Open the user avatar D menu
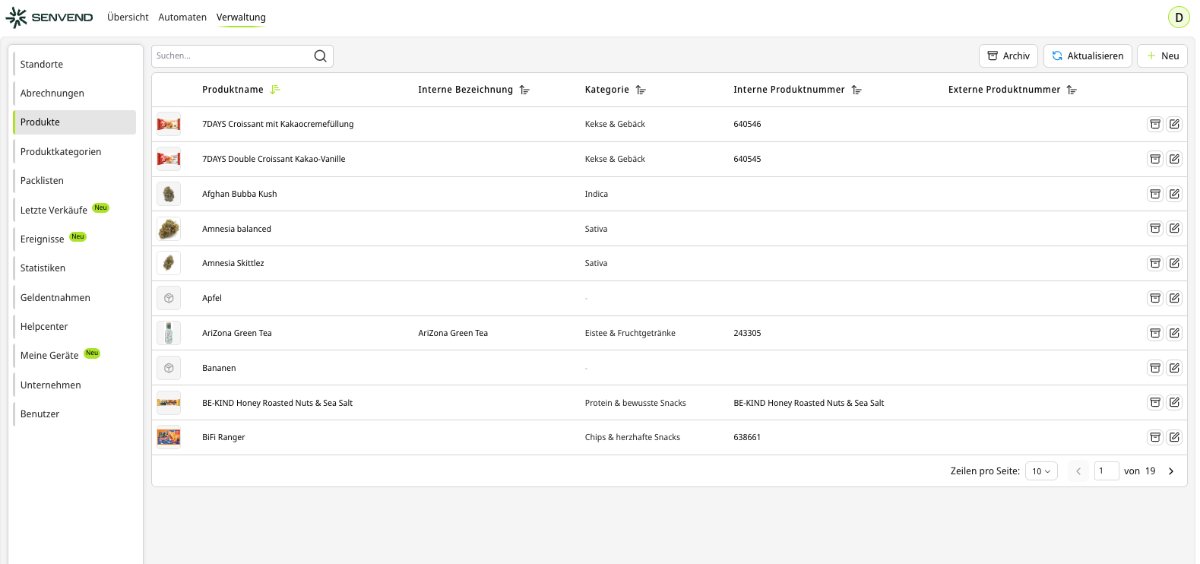 point(1178,17)
